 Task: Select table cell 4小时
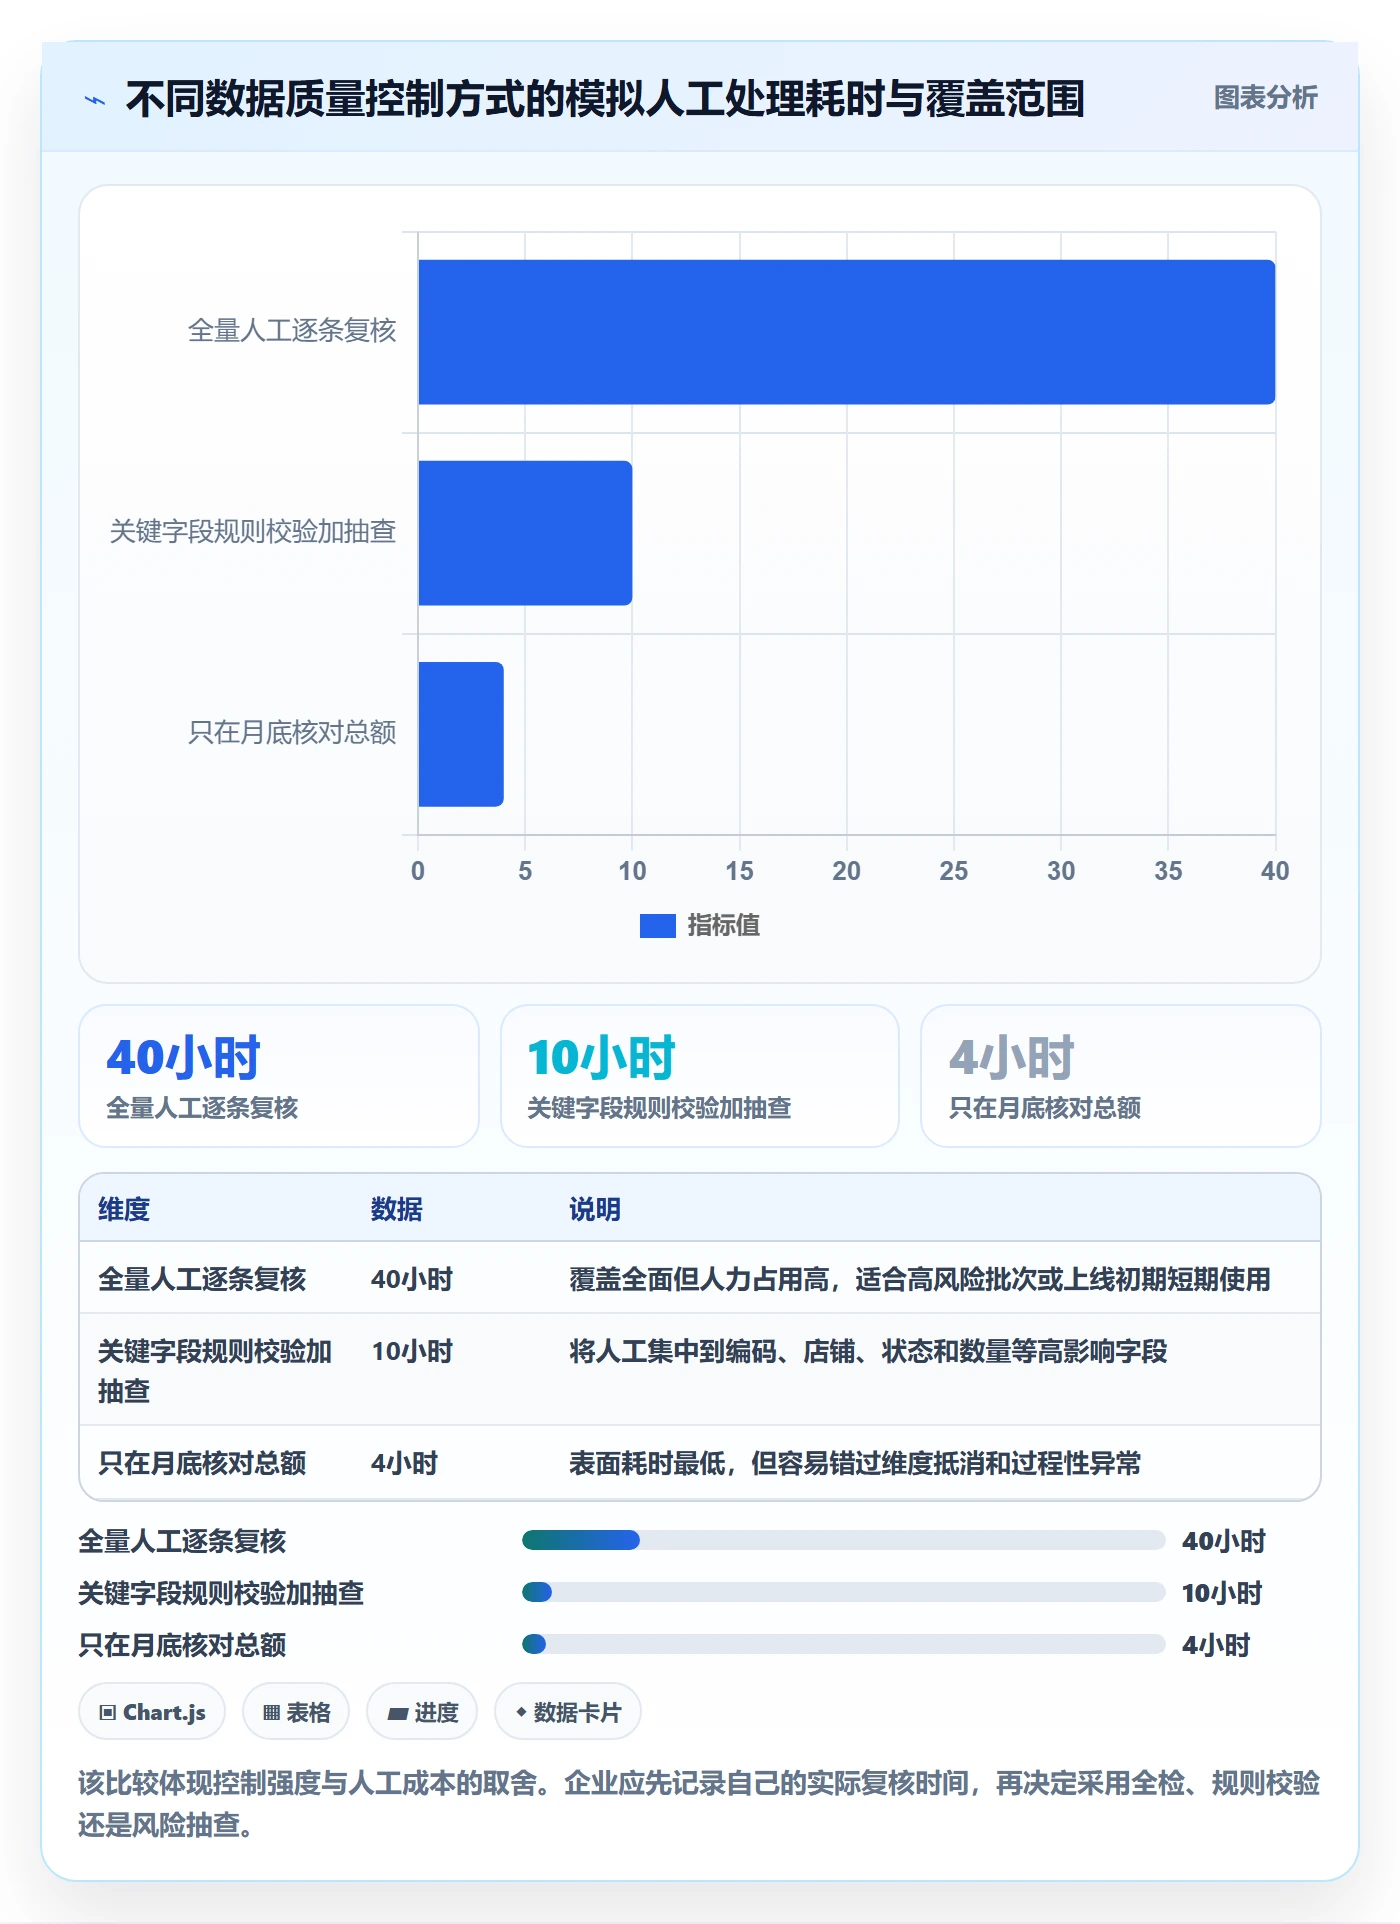405,1463
